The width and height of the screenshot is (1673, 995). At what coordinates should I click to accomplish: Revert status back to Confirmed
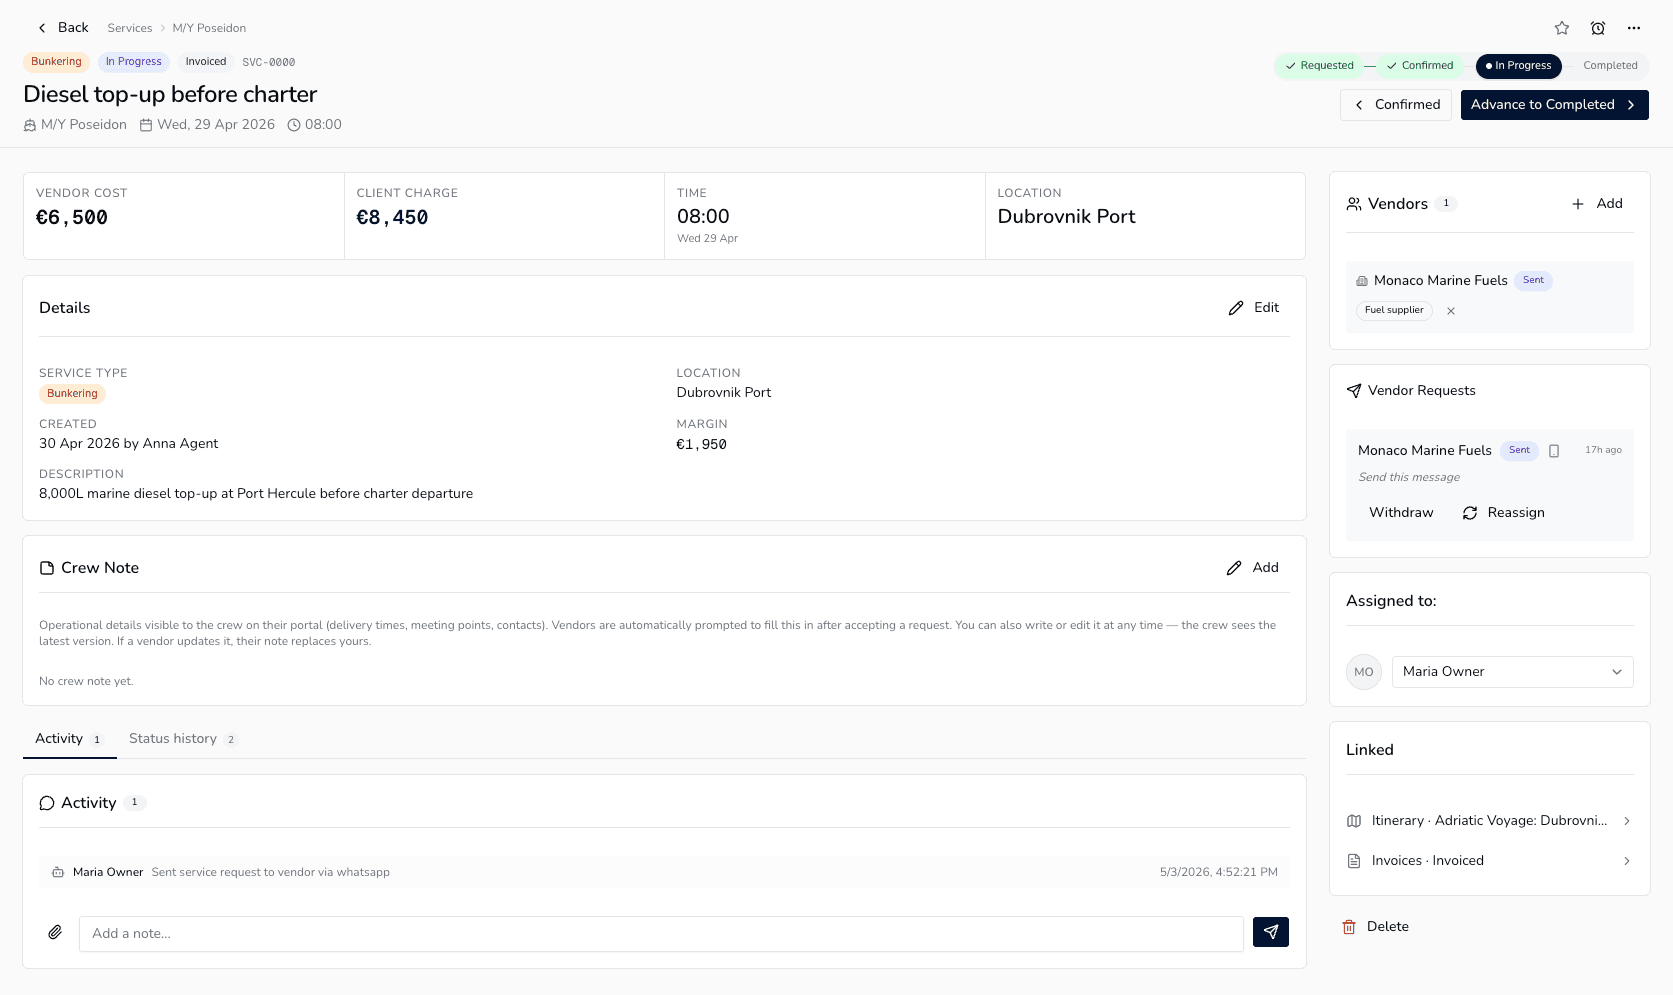1396,105
